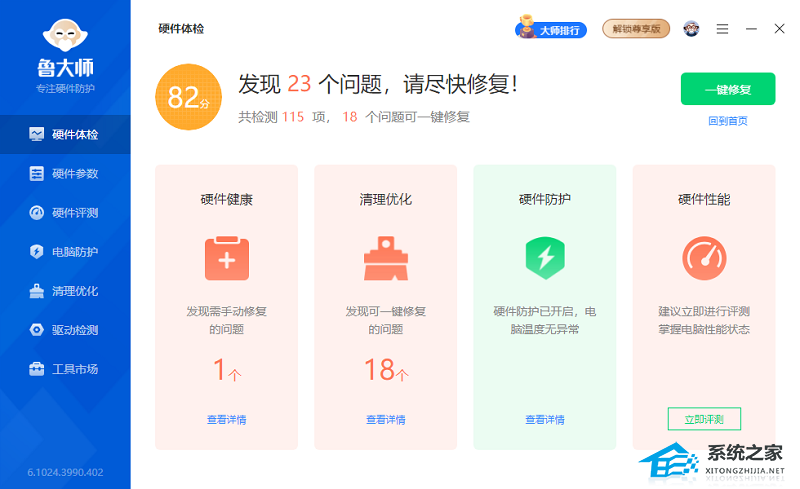This screenshot has height=489, width=800.
Task: Open 硬件评测 in the sidebar
Action: click(65, 213)
